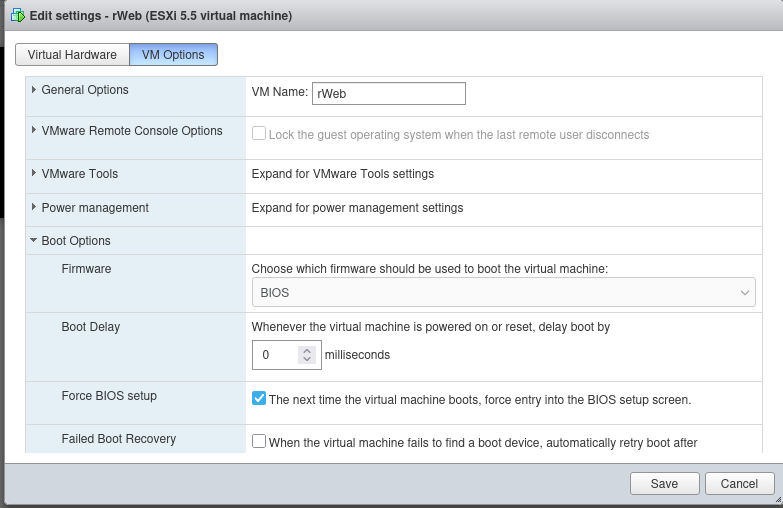Image resolution: width=783 pixels, height=508 pixels.
Task: Increase boot delay with the up arrow
Action: (x=307, y=350)
